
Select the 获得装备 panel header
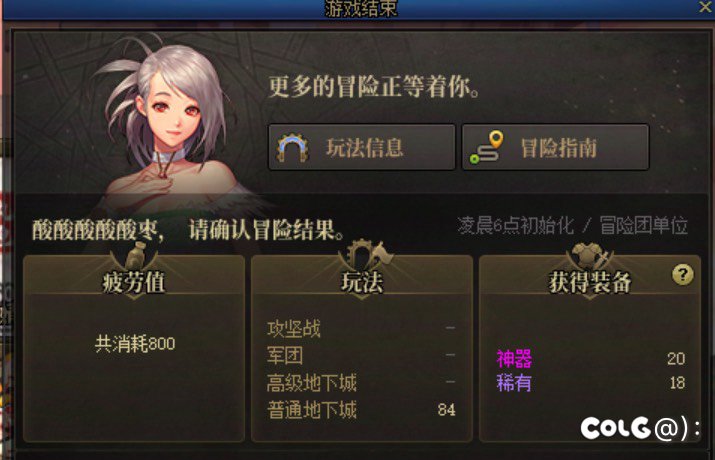click(x=590, y=282)
